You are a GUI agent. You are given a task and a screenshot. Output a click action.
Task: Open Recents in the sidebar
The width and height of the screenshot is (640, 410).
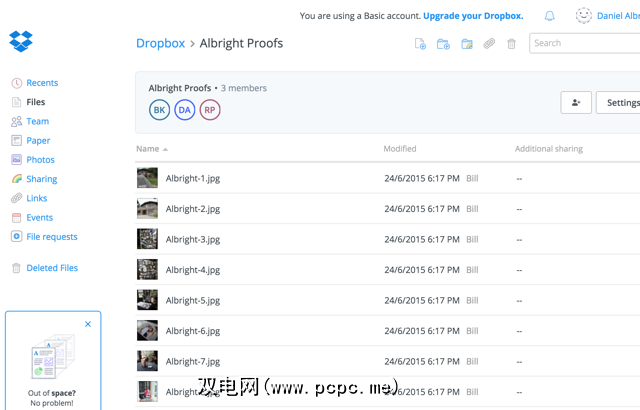click(42, 83)
